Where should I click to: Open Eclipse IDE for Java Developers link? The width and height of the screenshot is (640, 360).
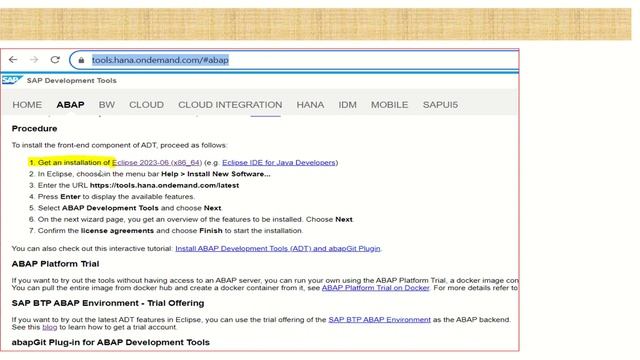[279, 162]
